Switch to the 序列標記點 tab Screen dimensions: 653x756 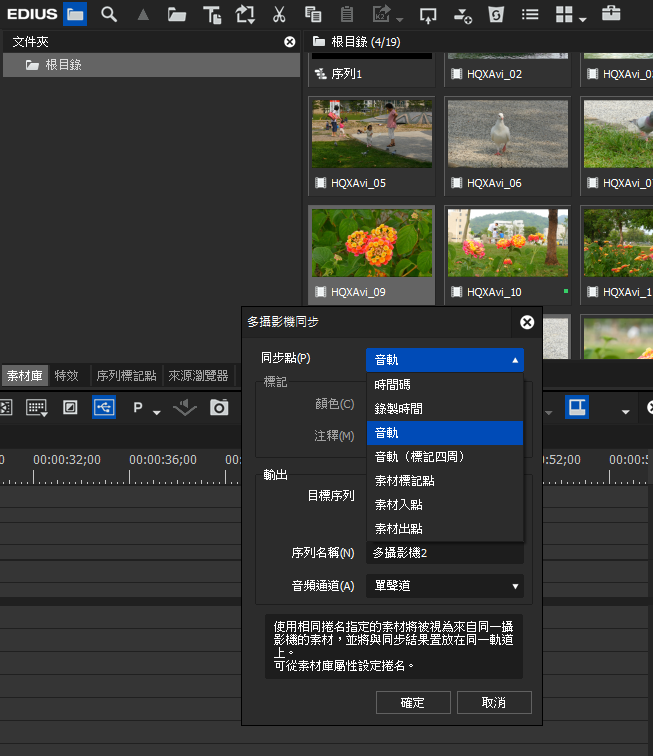(126, 376)
